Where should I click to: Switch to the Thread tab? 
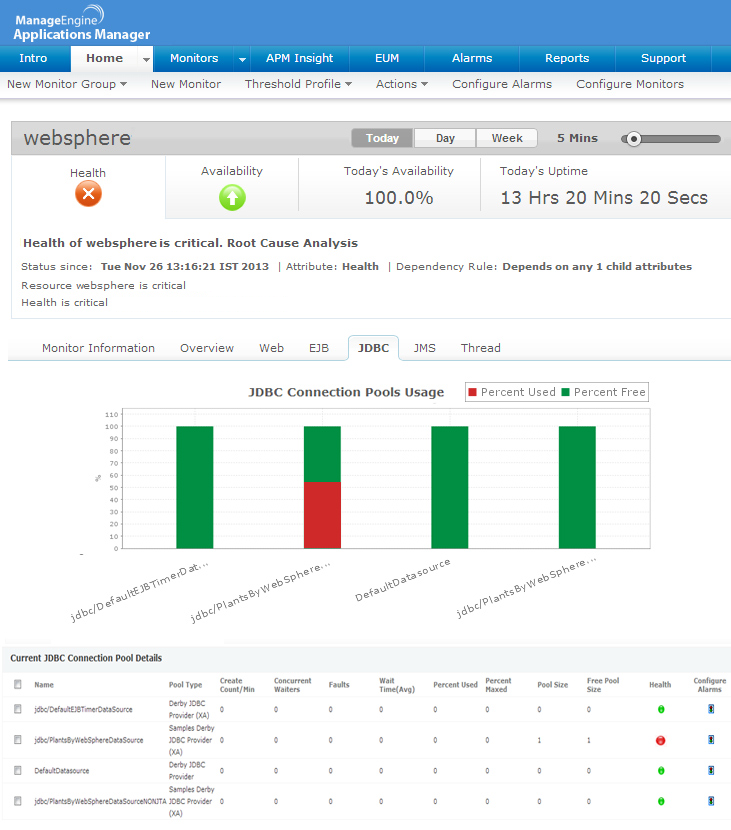click(481, 348)
